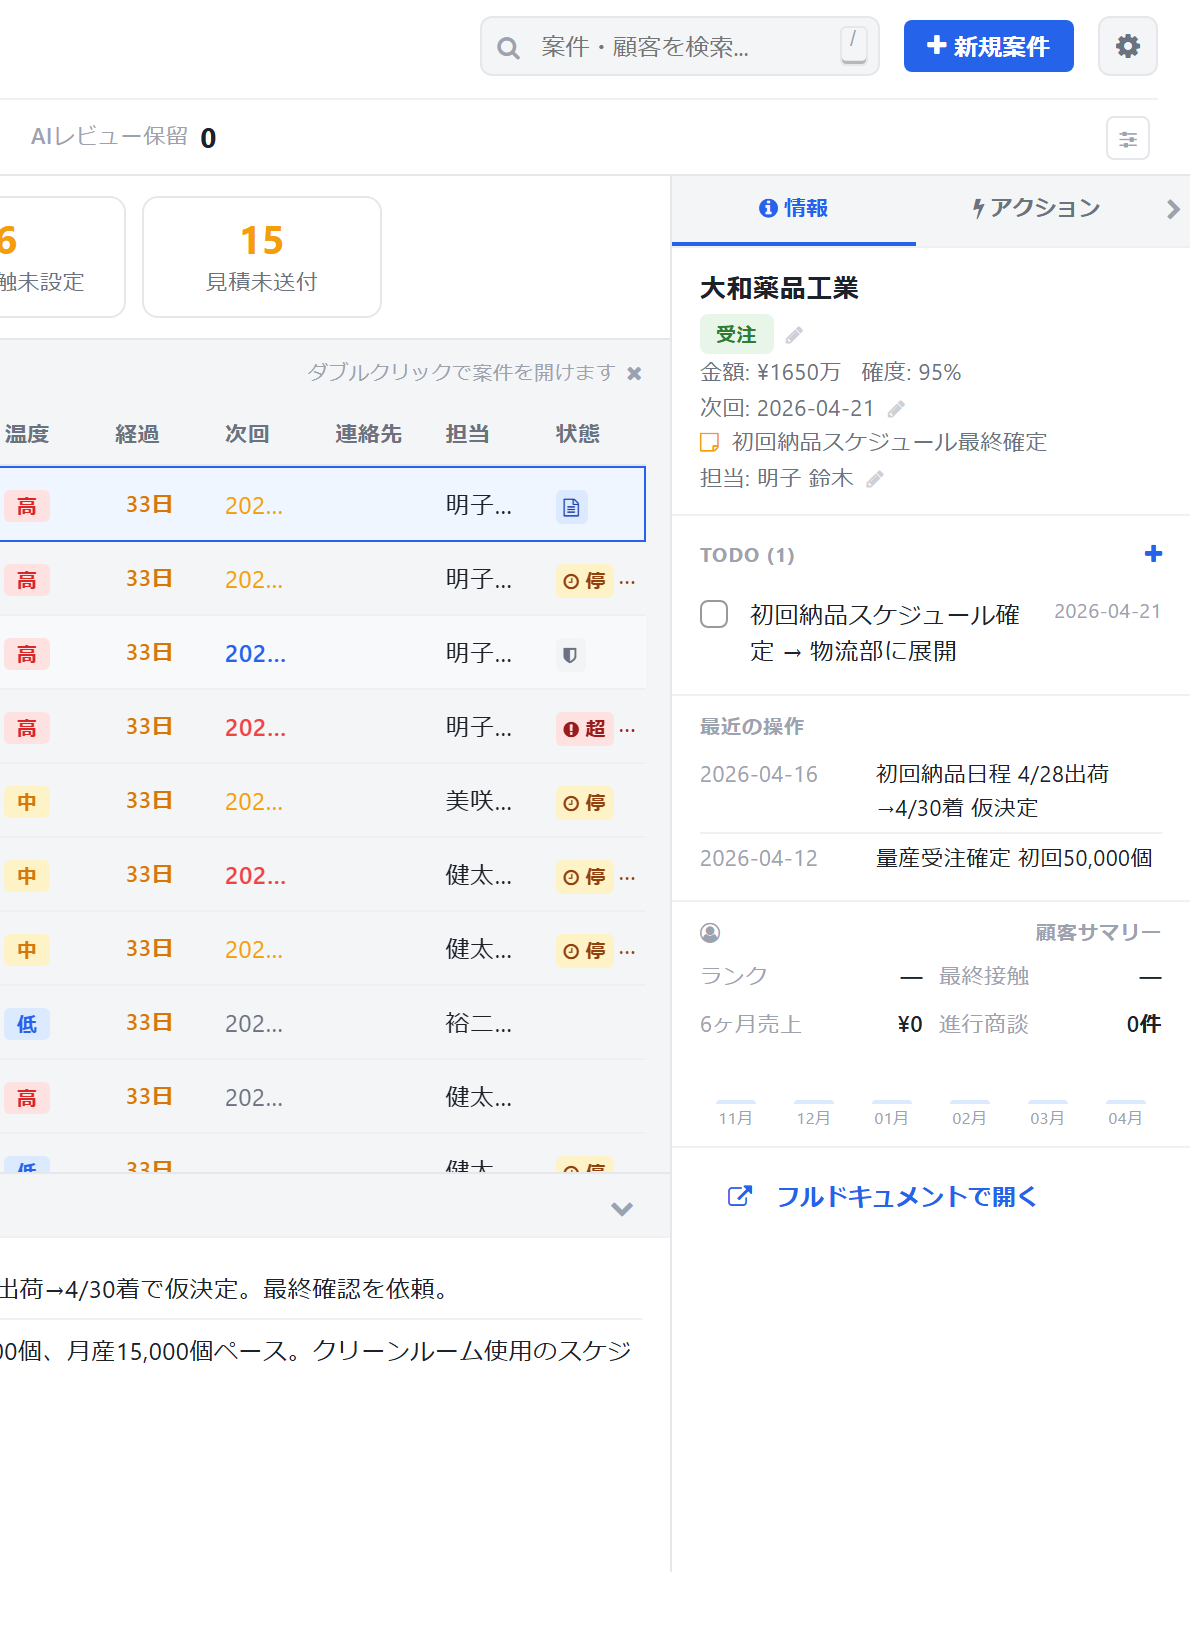Image resolution: width=1190 pixels, height=1640 pixels.
Task: Check the 初回納品スケジュール確定 TODO checkbox
Action: [714, 614]
